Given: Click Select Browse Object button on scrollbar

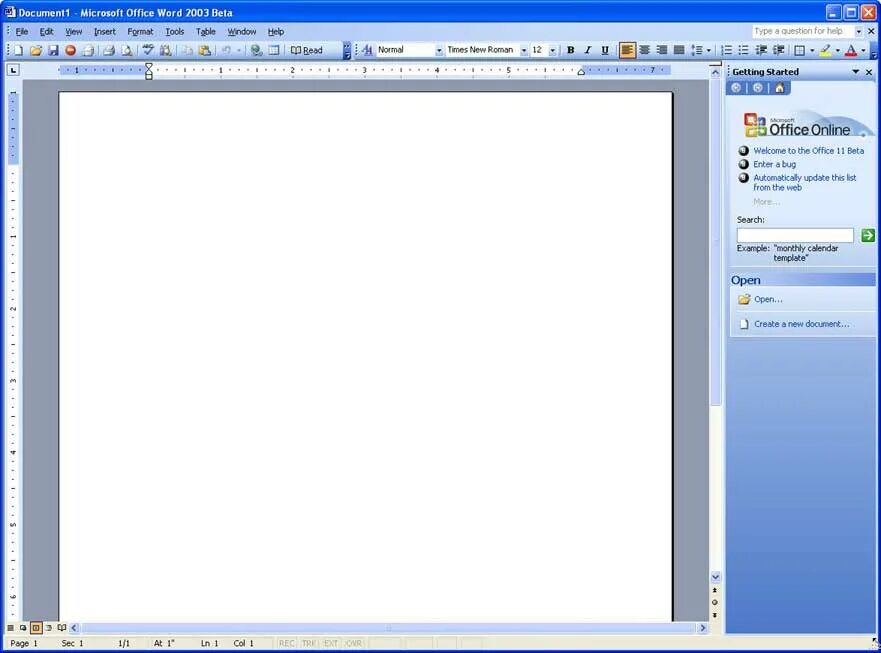Looking at the screenshot, I should [x=715, y=602].
